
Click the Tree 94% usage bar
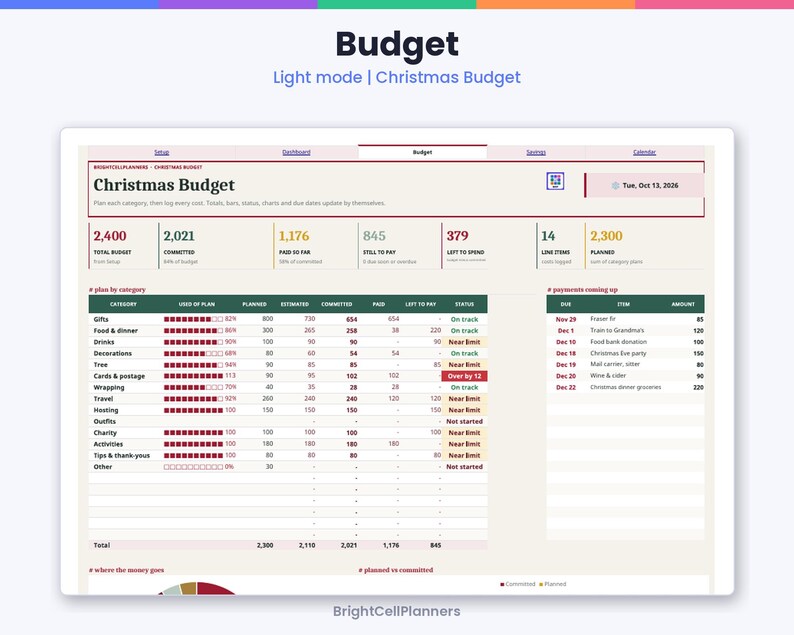click(x=200, y=365)
